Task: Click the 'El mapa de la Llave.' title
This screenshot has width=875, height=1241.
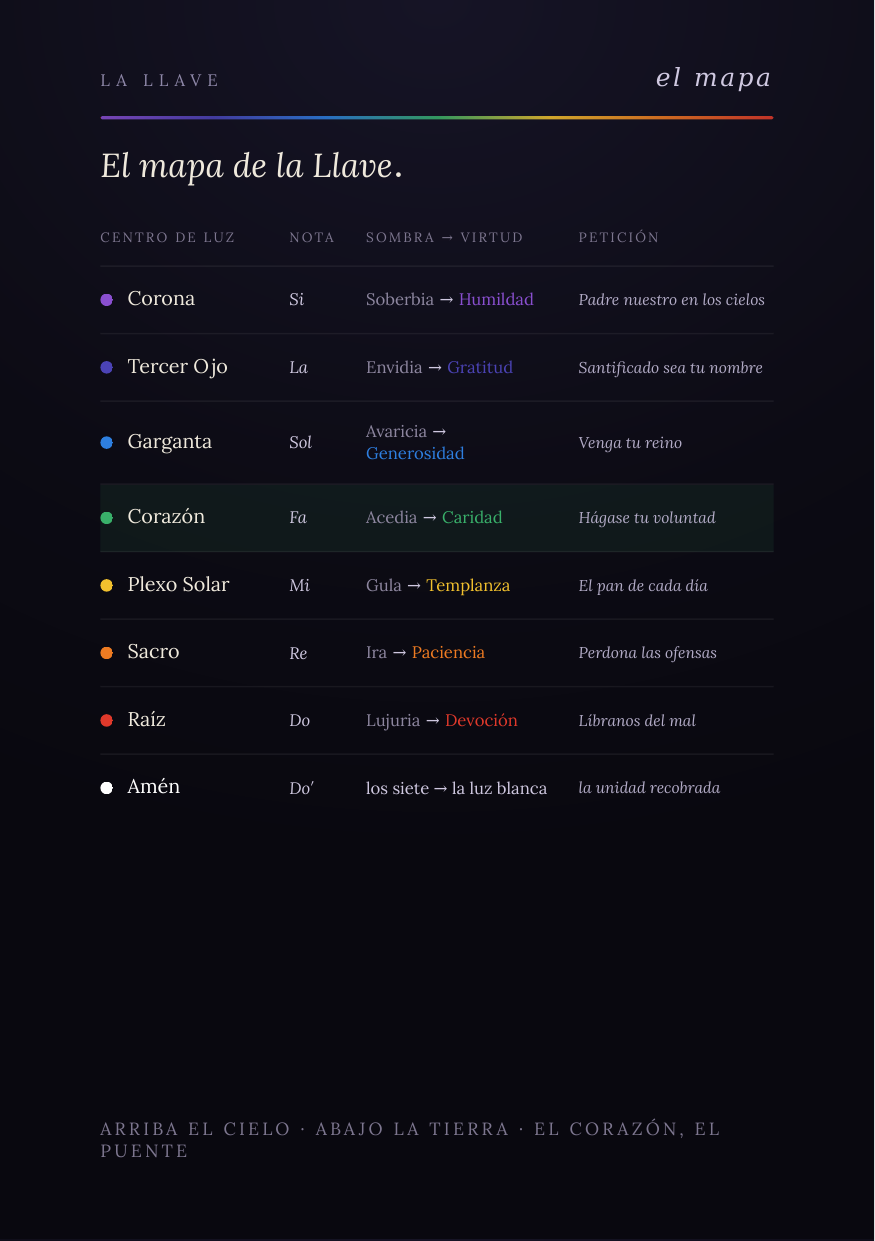Action: 252,166
